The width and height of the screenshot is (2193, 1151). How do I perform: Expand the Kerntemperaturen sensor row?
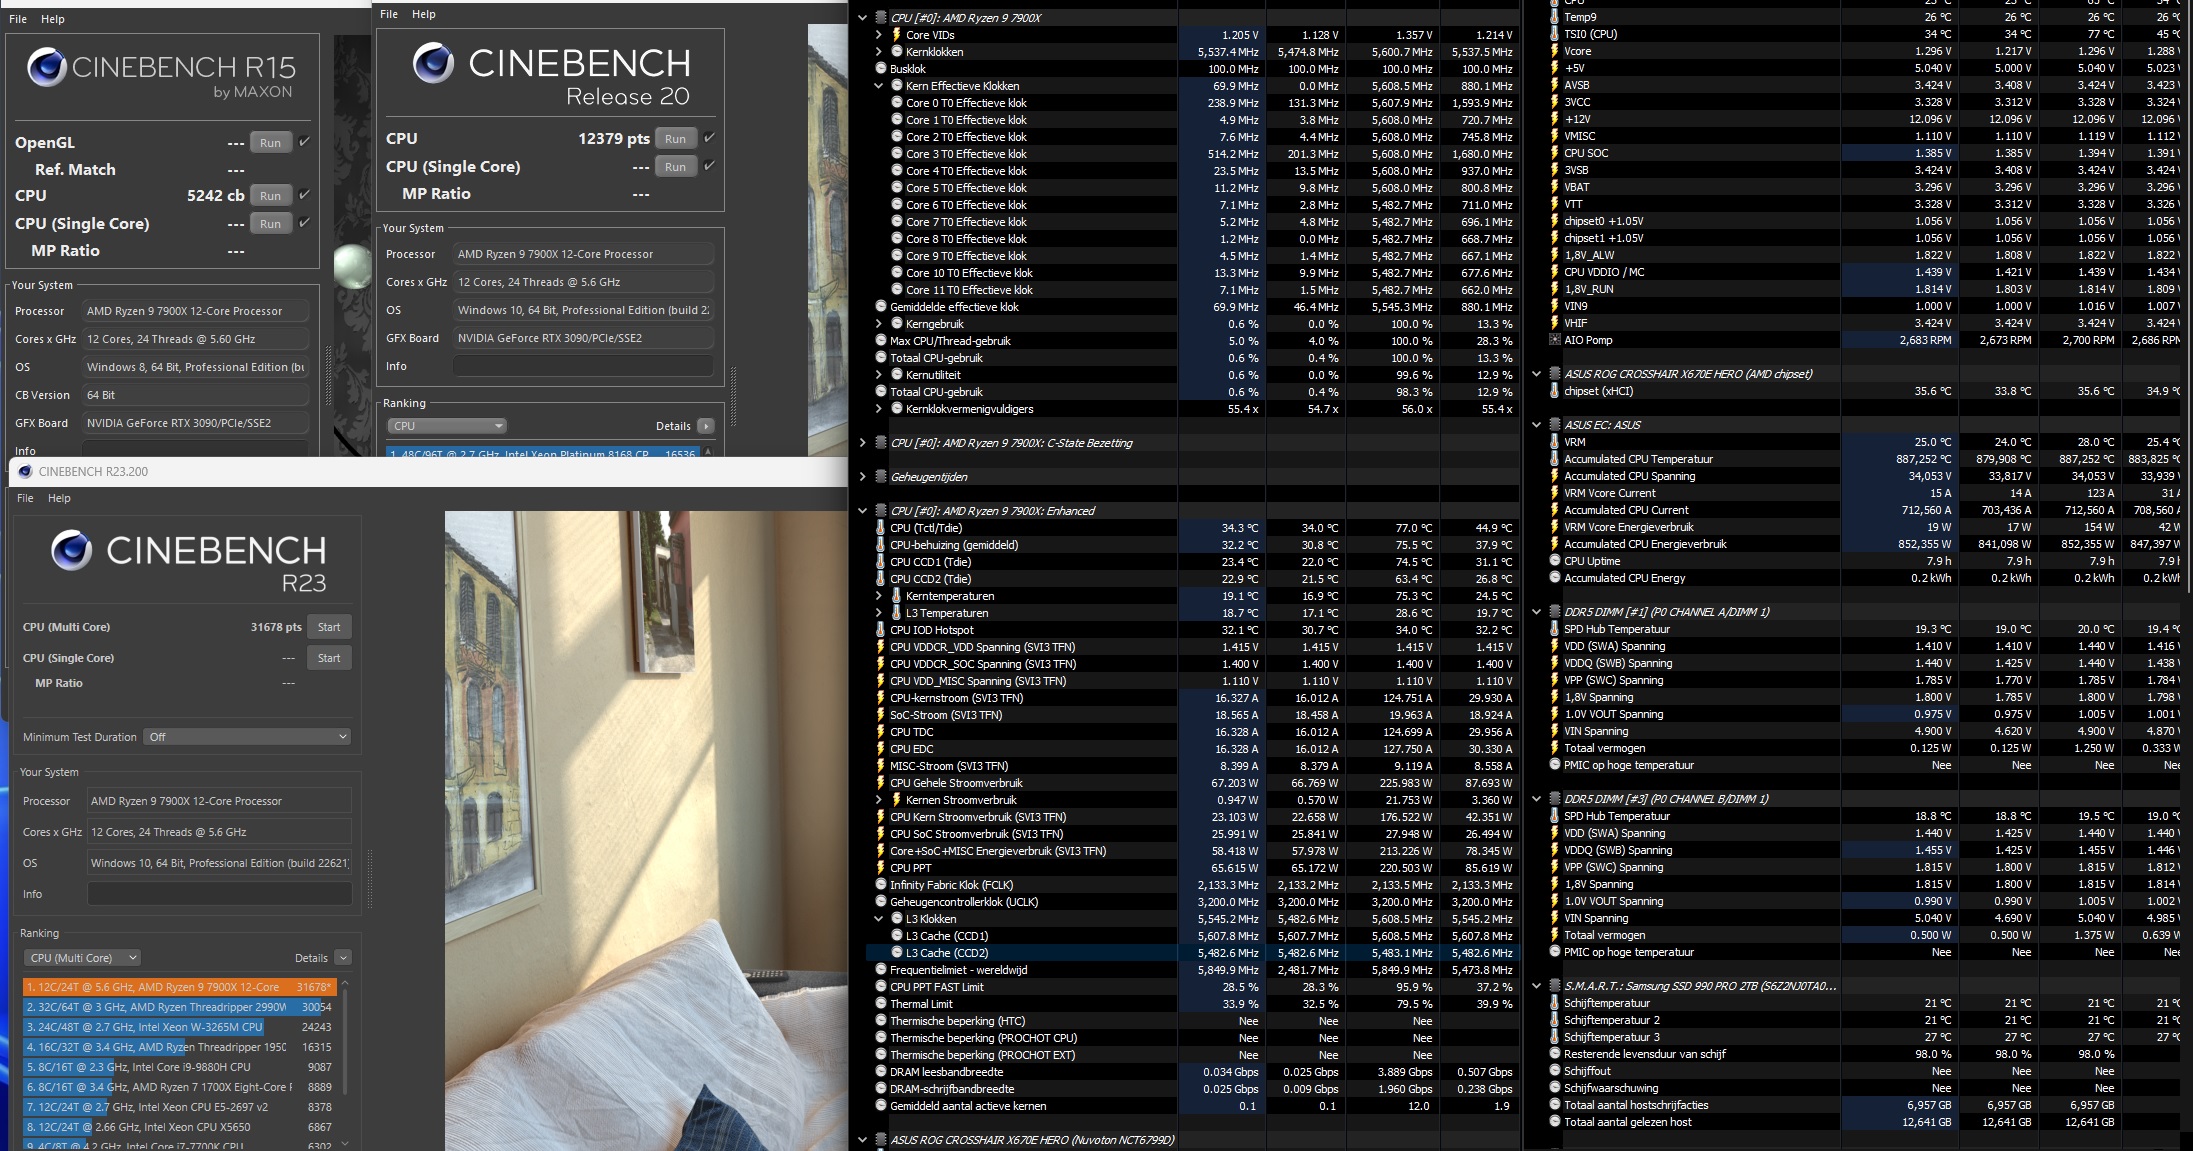(879, 596)
